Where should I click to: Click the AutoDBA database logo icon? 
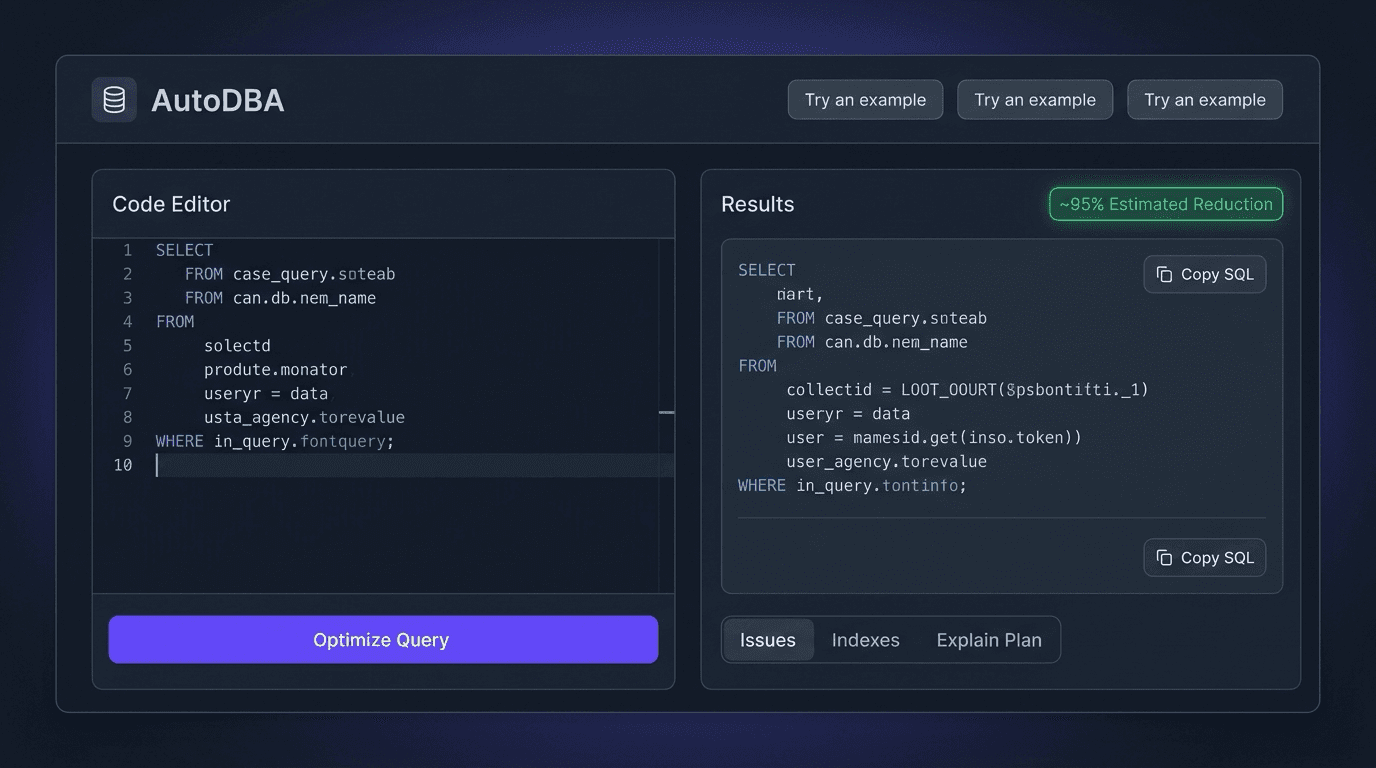[x=114, y=100]
